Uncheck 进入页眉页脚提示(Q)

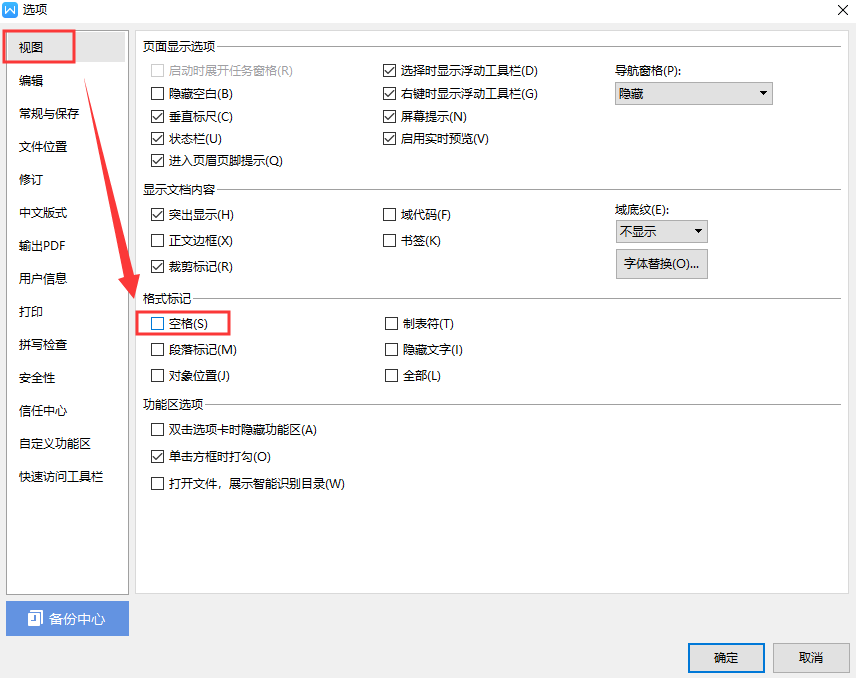(157, 160)
